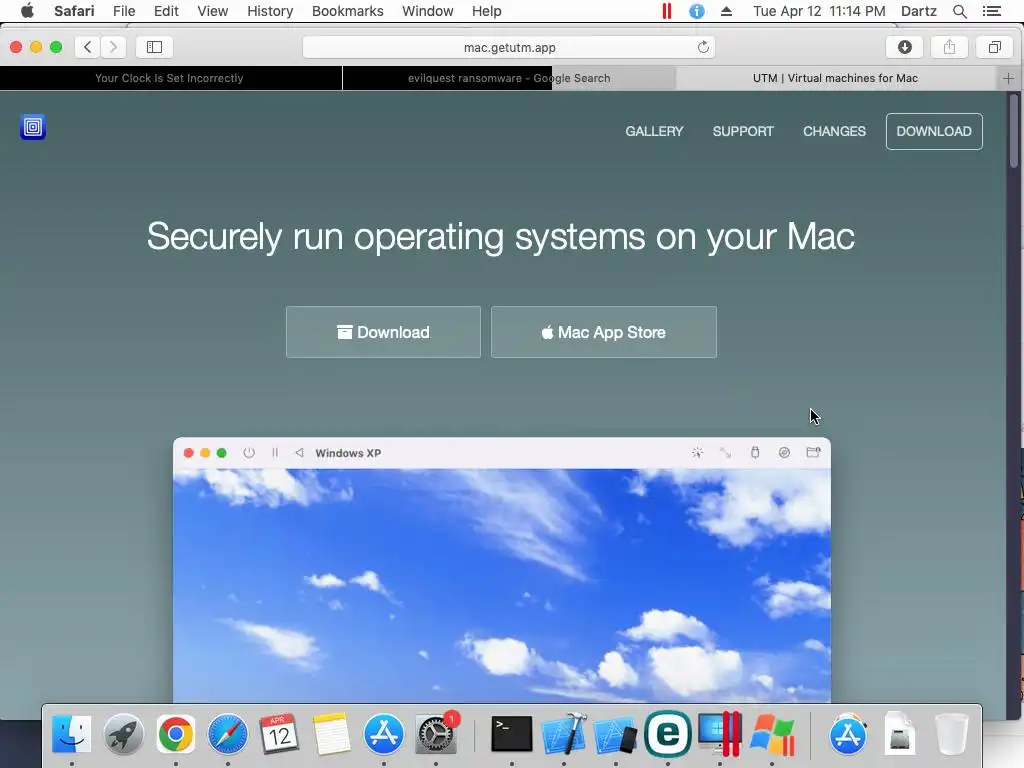The width and height of the screenshot is (1024, 768).
Task: Click the eject icon in menu bar
Action: (x=726, y=11)
